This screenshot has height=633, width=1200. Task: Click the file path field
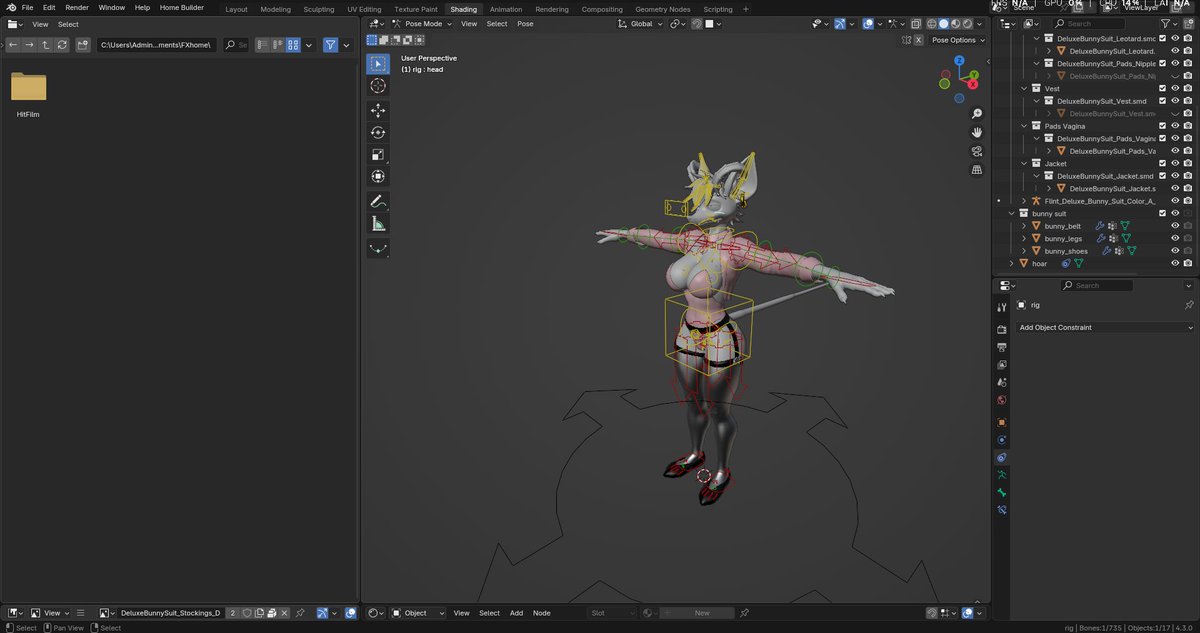pos(157,45)
